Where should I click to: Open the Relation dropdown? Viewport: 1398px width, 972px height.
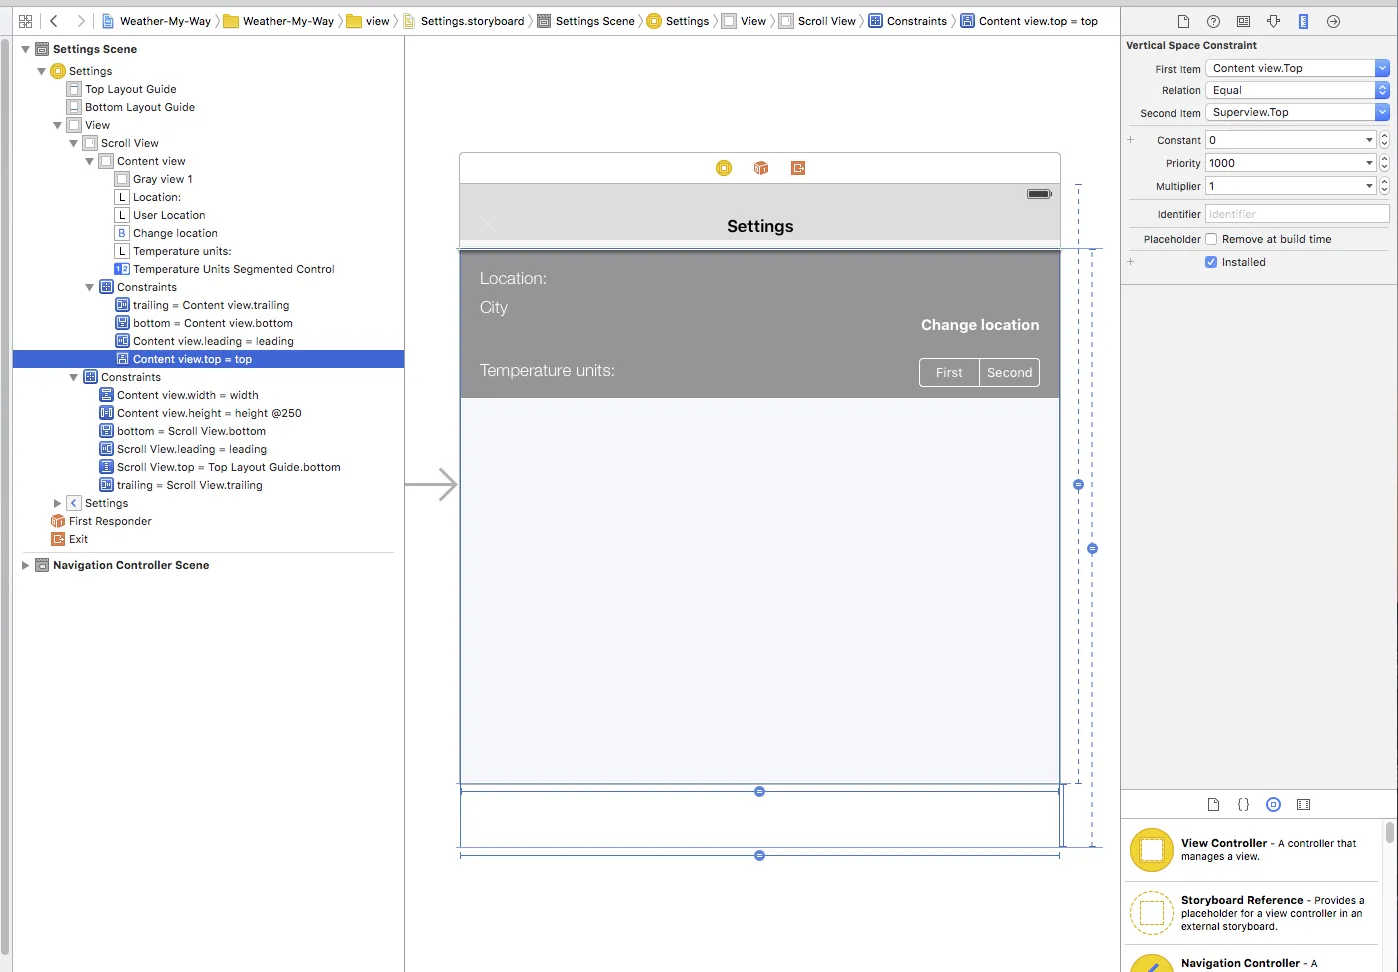[x=1297, y=90]
